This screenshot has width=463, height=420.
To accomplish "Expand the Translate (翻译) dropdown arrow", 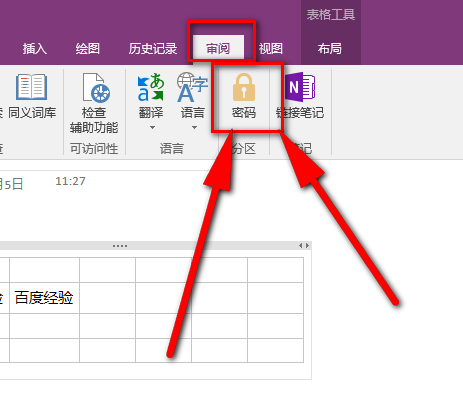I will pos(152,127).
